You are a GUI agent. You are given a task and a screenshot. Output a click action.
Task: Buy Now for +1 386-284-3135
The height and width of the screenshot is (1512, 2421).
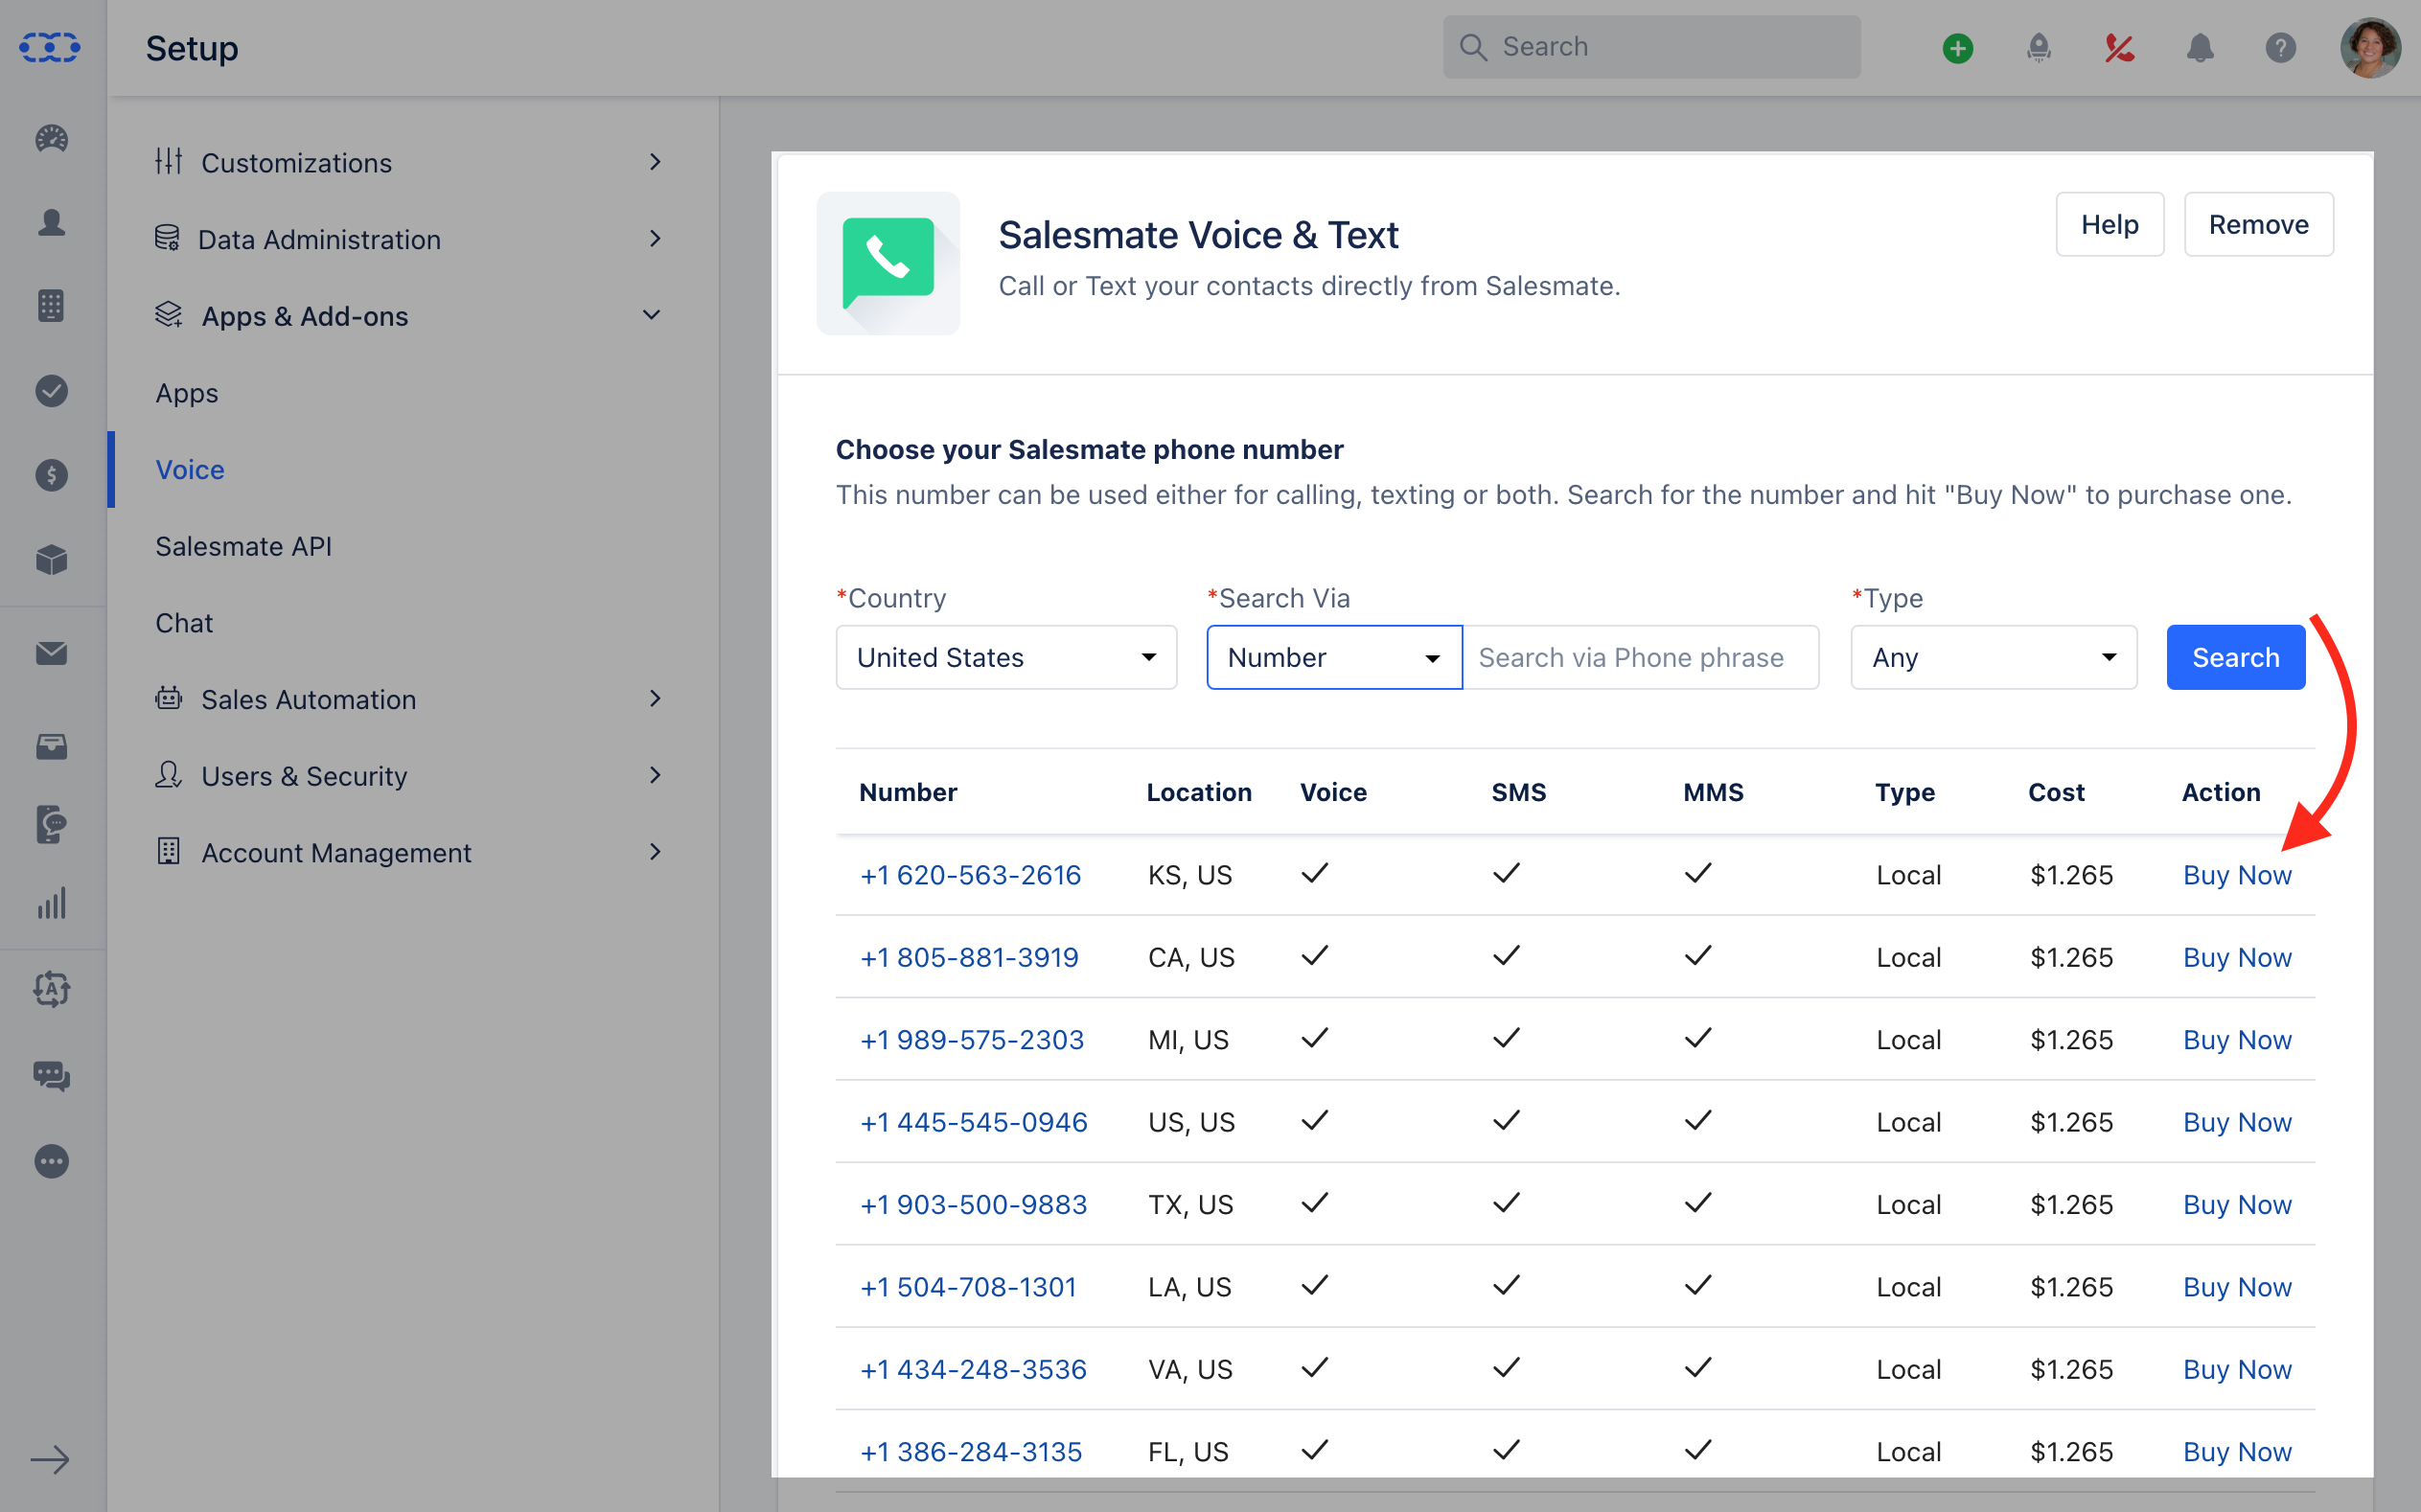tap(2236, 1451)
